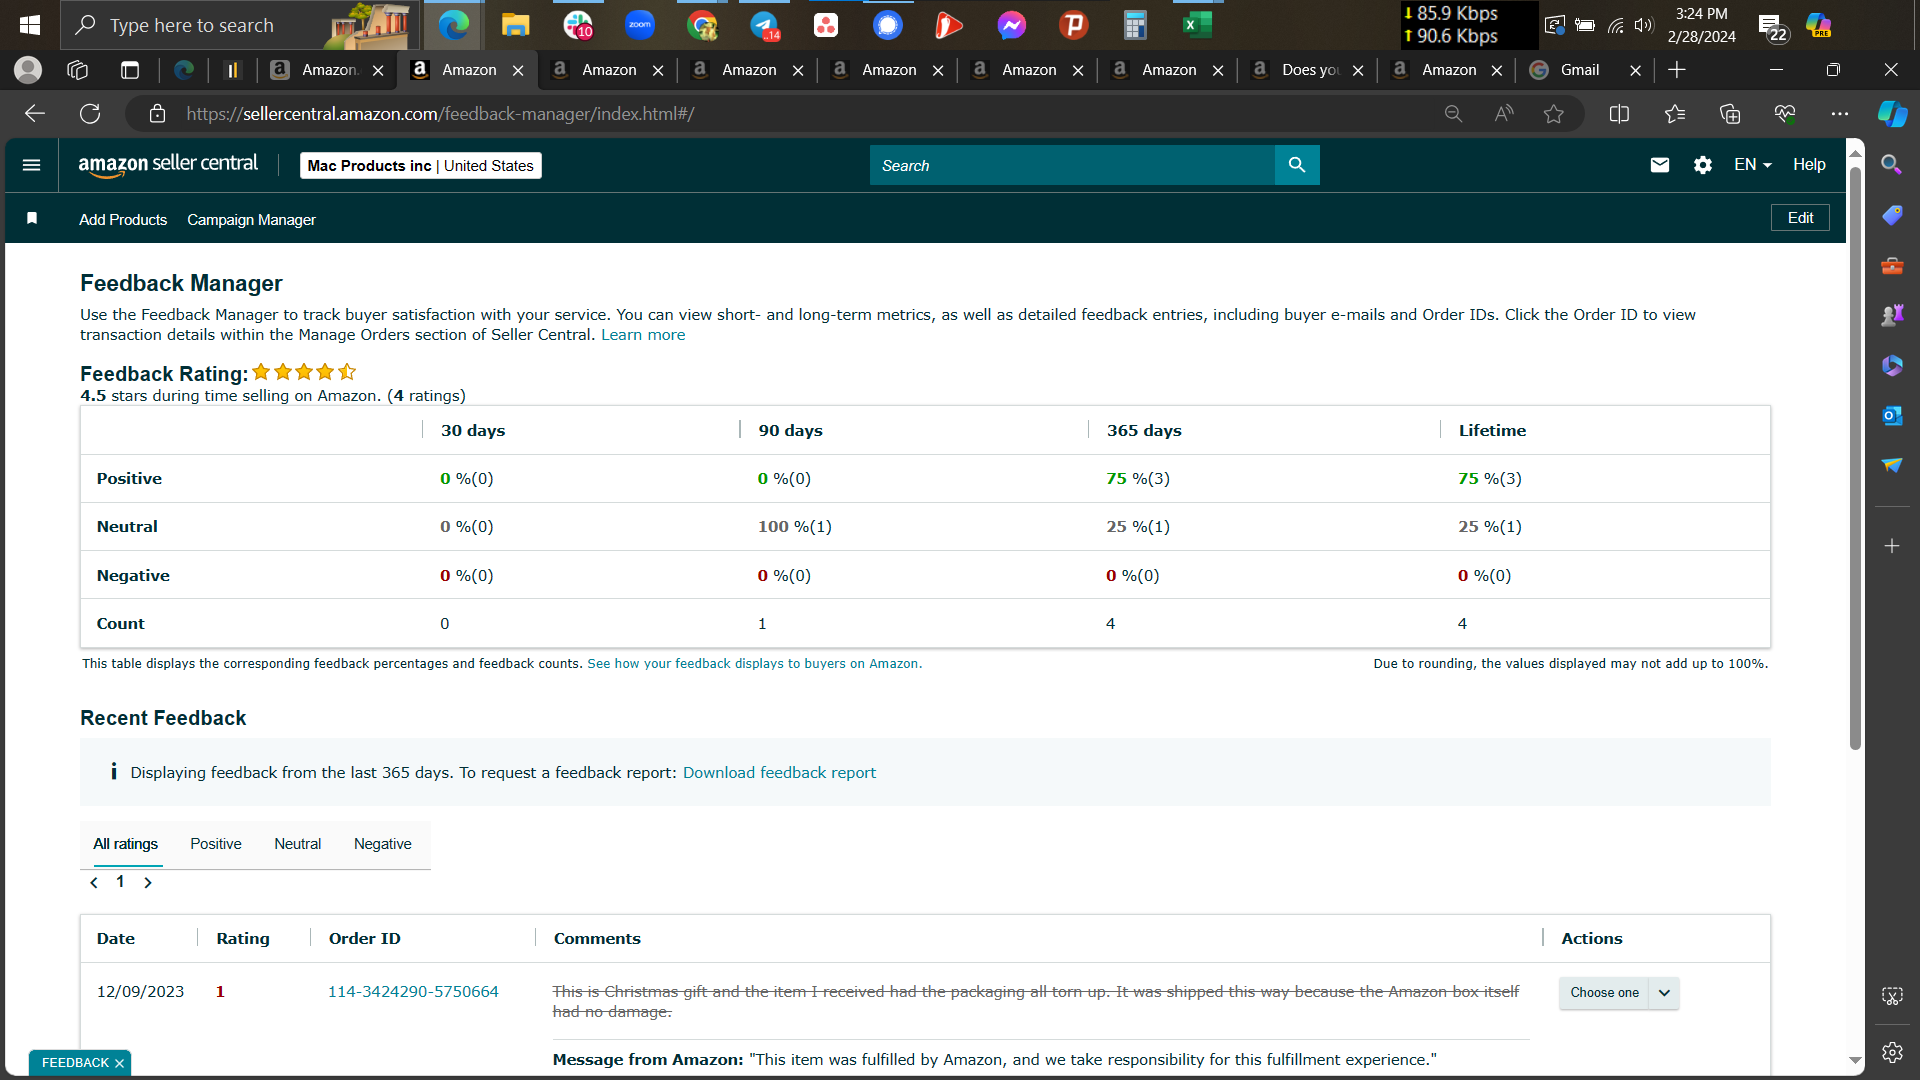Open a new browser tab with the plus
The height and width of the screenshot is (1080, 1920).
point(1677,70)
